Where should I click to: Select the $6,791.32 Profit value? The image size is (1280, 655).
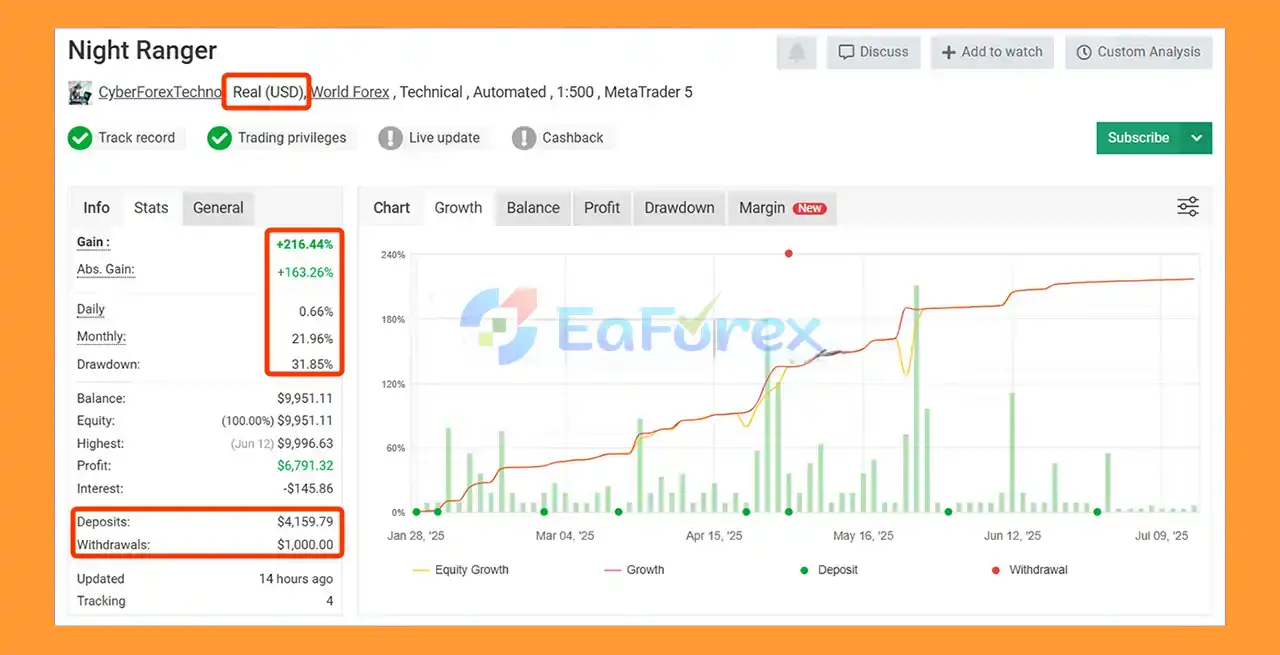click(305, 466)
